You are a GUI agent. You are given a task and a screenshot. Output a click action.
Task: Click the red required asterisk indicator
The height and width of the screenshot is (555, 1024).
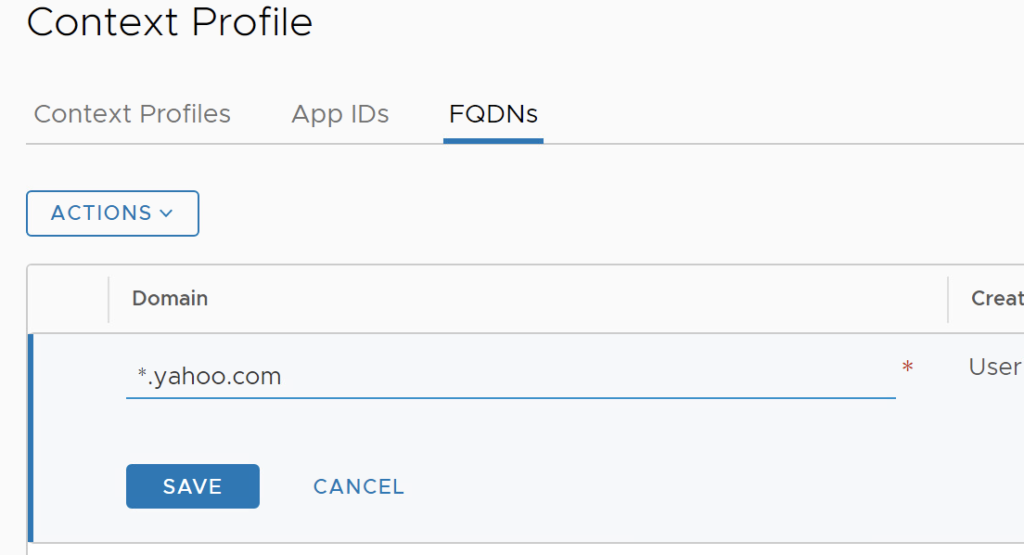pyautogui.click(x=907, y=367)
